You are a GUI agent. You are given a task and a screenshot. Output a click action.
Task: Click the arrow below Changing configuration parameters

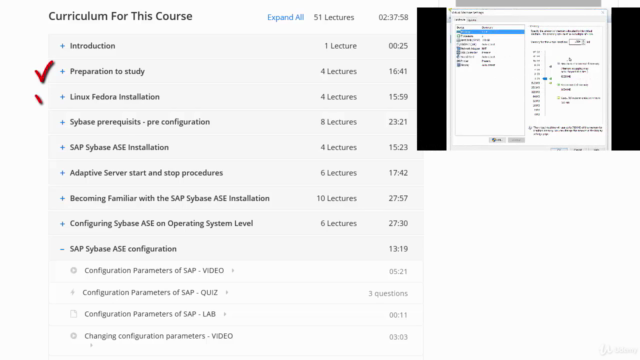click(91, 345)
